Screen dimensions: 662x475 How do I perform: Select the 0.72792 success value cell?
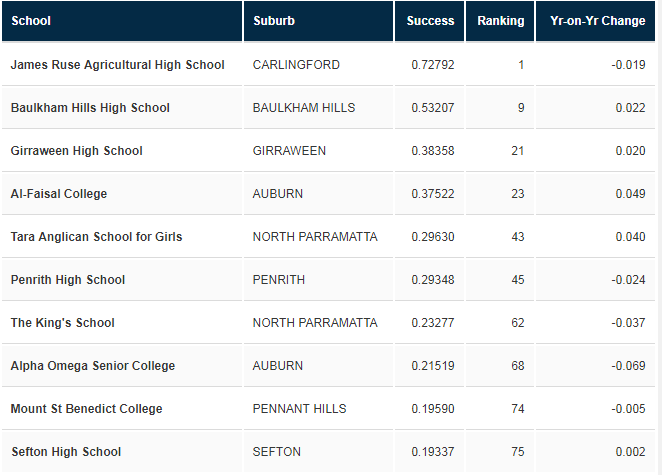(429, 65)
